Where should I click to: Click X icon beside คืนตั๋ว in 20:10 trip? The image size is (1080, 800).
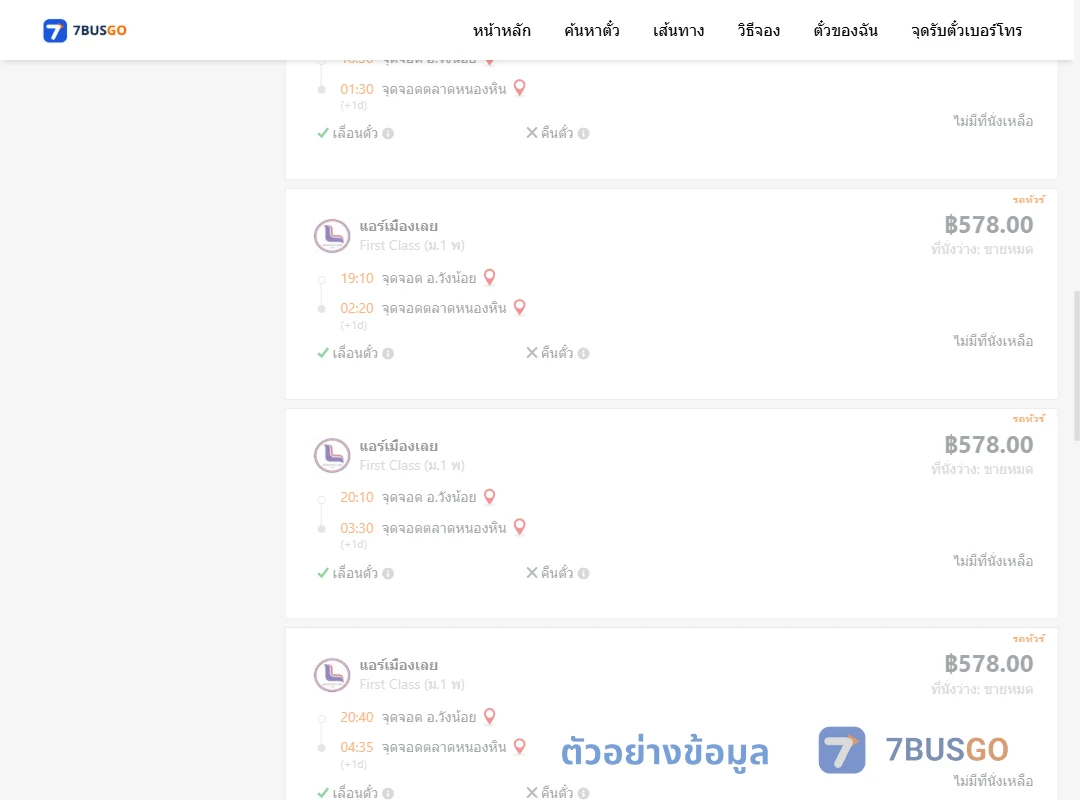(x=532, y=573)
